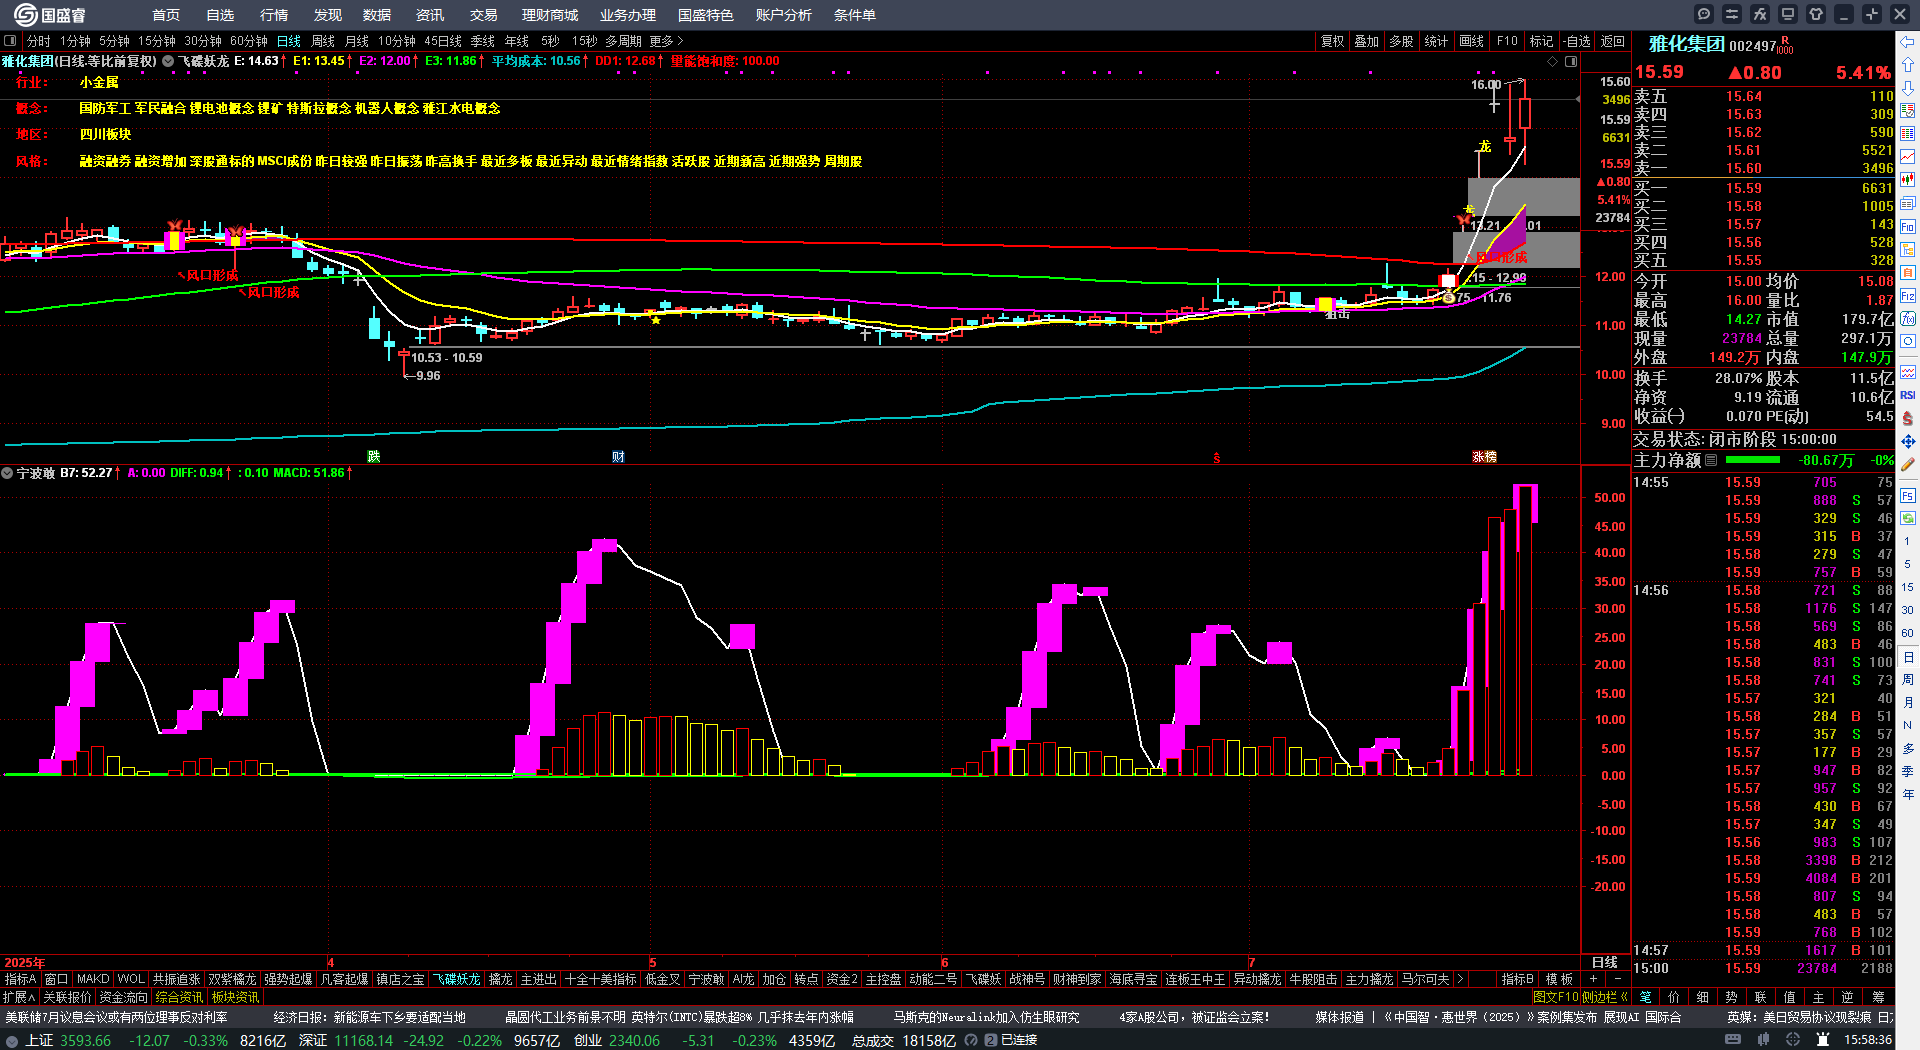Screen dimensions: 1920x1050
Task: Open the 行情 menu
Action: coord(274,15)
